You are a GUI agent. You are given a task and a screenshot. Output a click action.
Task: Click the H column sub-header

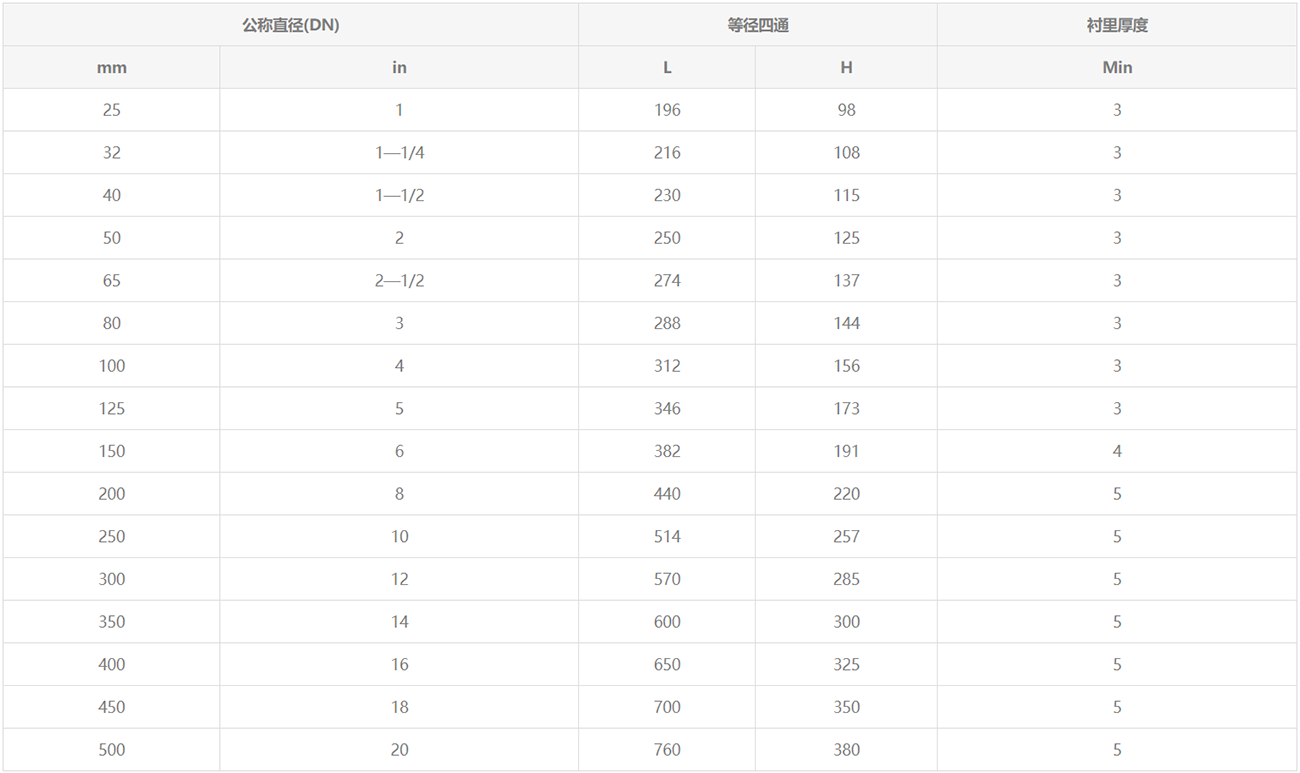click(846, 68)
